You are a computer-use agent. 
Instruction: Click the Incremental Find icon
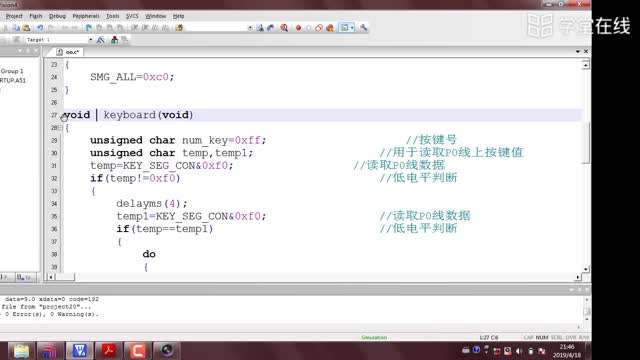click(x=270, y=28)
